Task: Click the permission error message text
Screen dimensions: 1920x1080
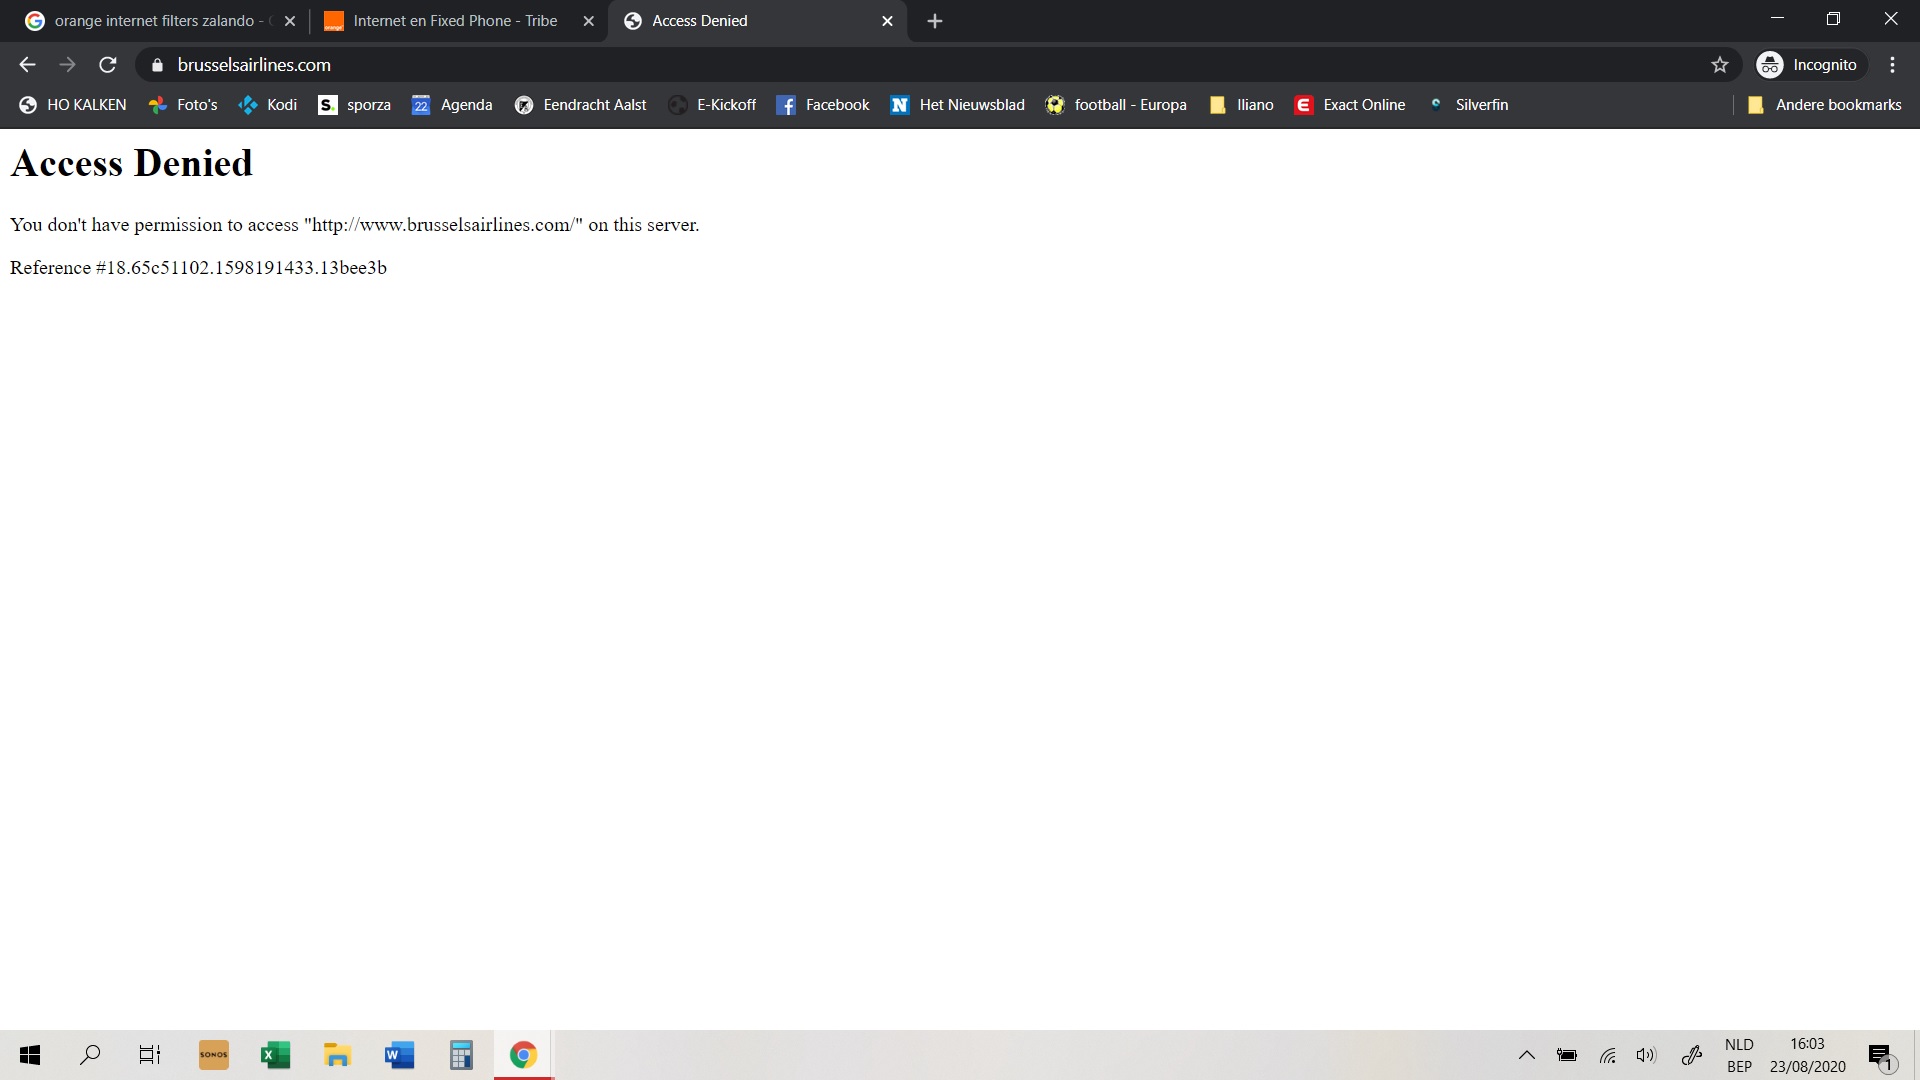Action: click(354, 225)
